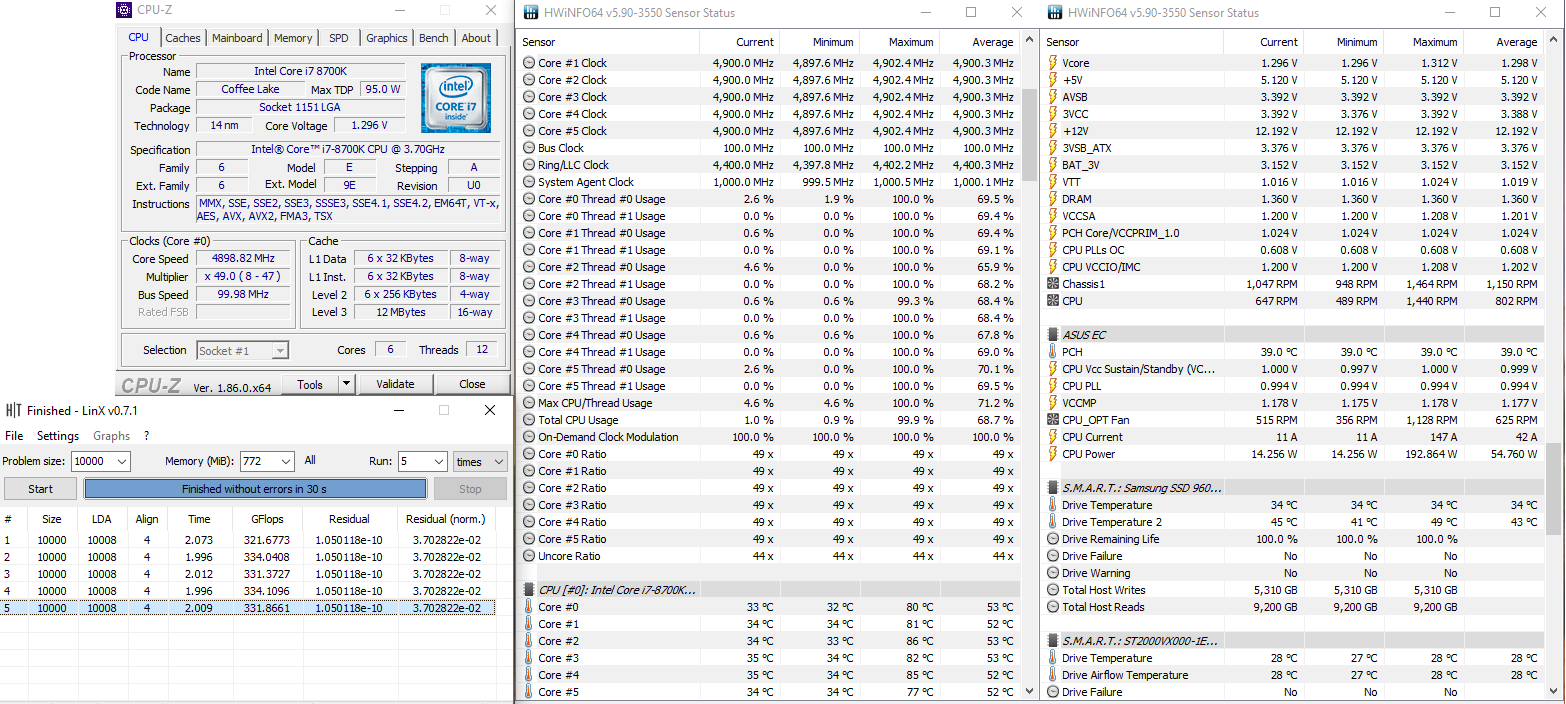Viewport: 1566px width, 704px height.
Task: Open the File menu in LinX
Action: coord(14,436)
